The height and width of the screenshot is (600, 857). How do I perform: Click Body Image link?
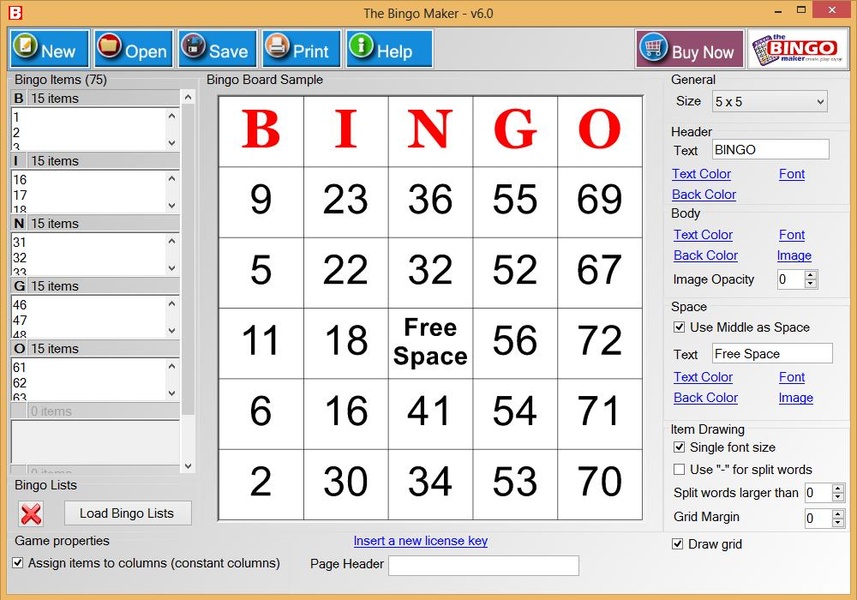794,256
